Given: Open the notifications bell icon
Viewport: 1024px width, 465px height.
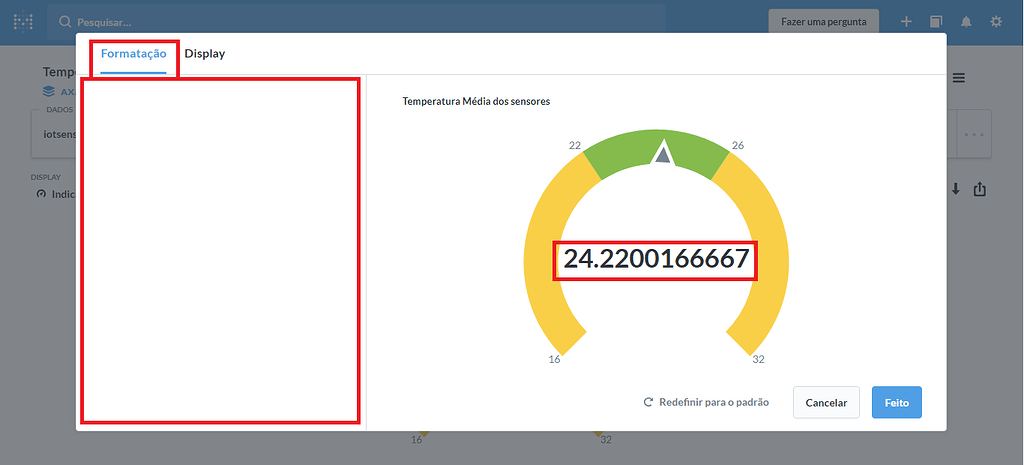Looking at the screenshot, I should 966,21.
